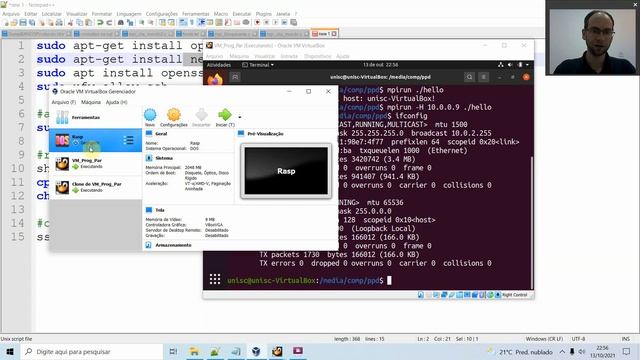Click Notepad++ Print icon
Image resolution: width=640 pixels, height=360 pixels.
59,22
